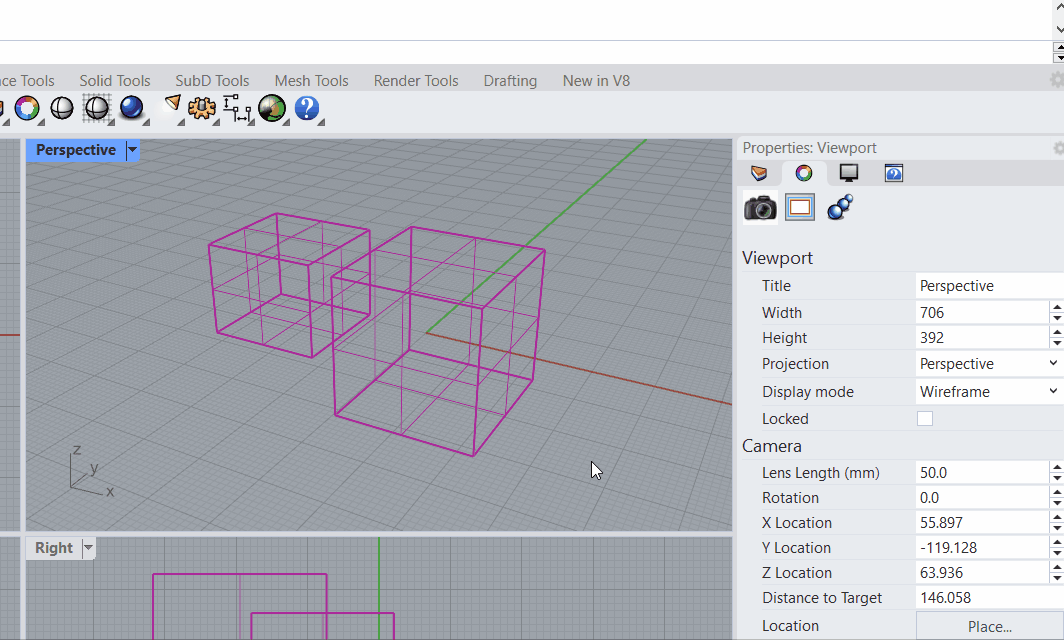Screen dimensions: 1064x640
Task: Open options via the orange gear toolbar icon
Action: 202,108
